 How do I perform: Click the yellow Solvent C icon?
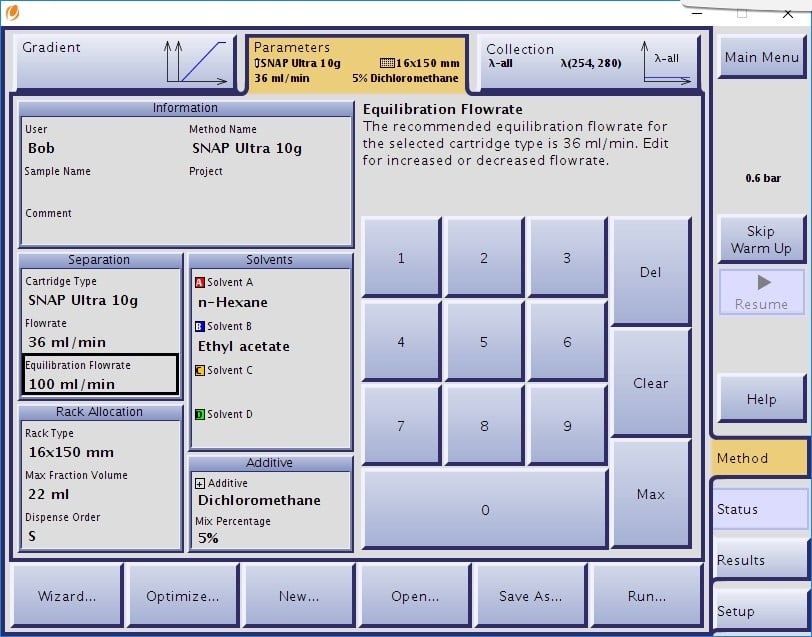click(x=200, y=371)
